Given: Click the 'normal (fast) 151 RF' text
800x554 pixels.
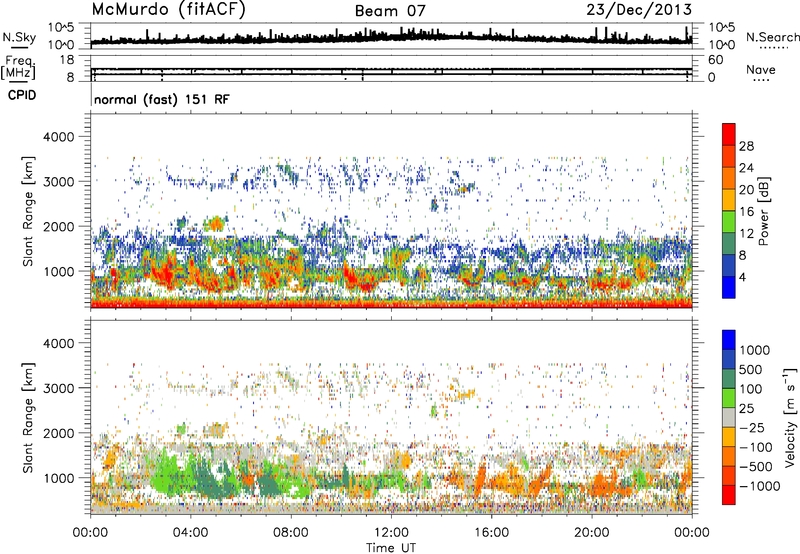Looking at the screenshot, I should point(162,99).
